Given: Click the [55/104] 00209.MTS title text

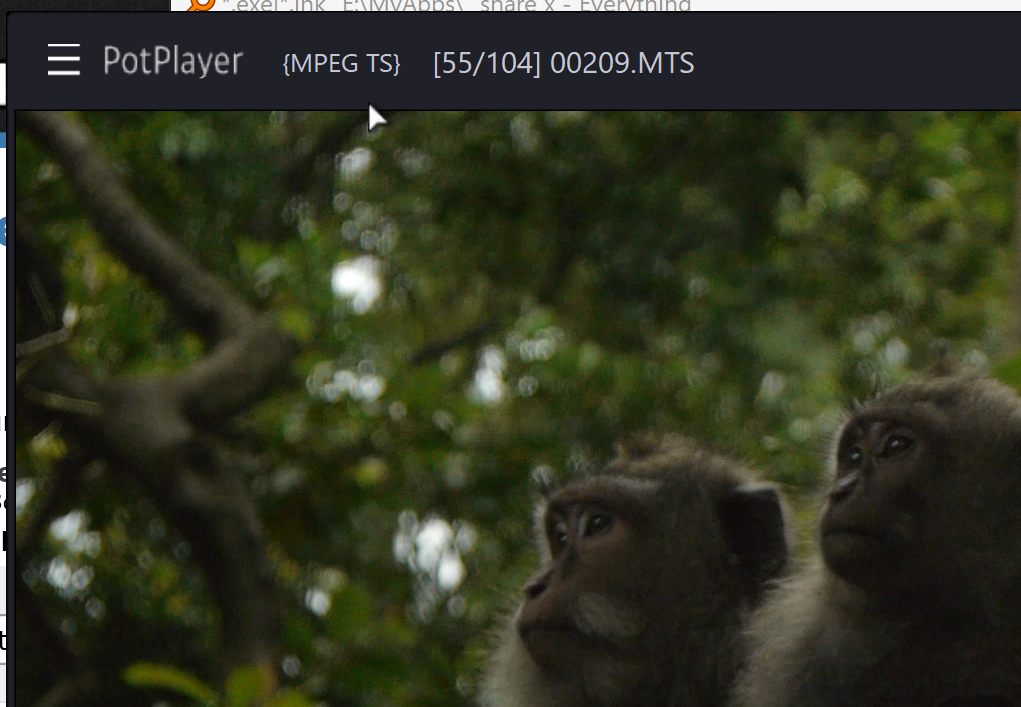Looking at the screenshot, I should click(563, 63).
